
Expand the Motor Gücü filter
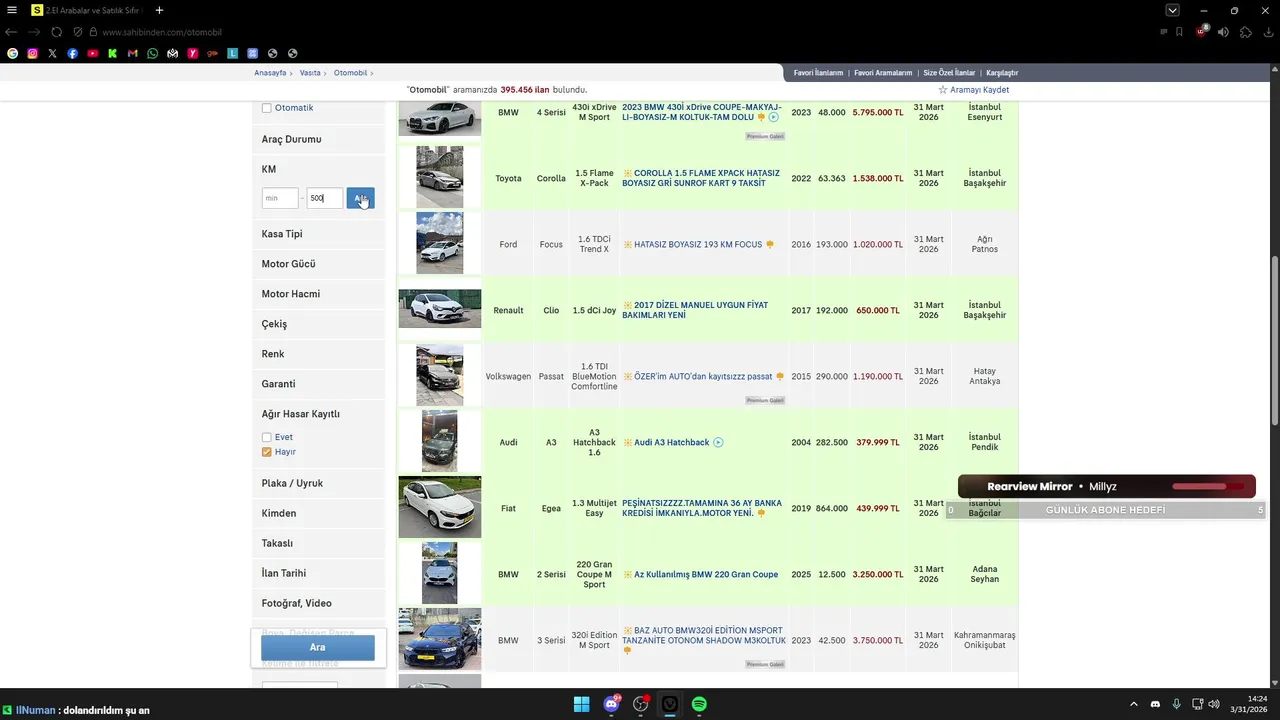click(318, 264)
